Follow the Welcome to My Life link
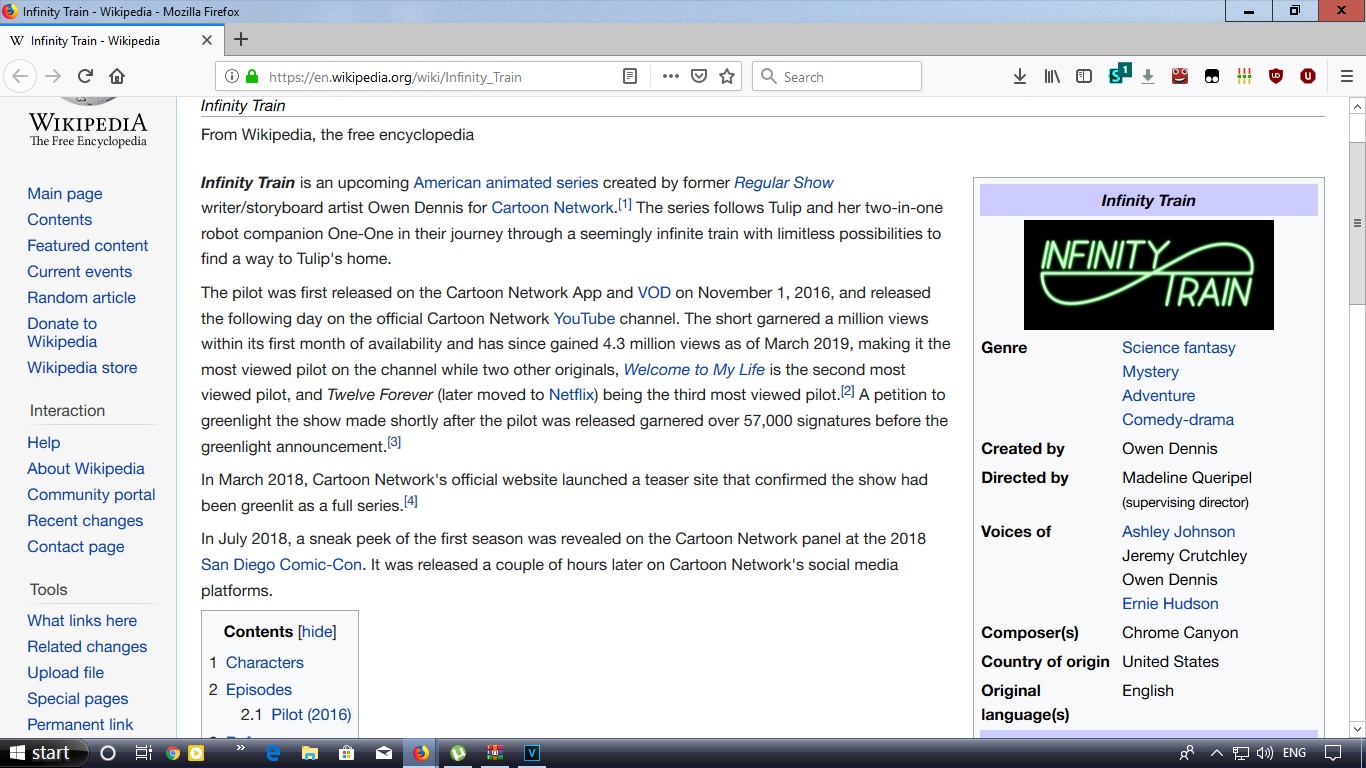The width and height of the screenshot is (1366, 768). (x=694, y=370)
